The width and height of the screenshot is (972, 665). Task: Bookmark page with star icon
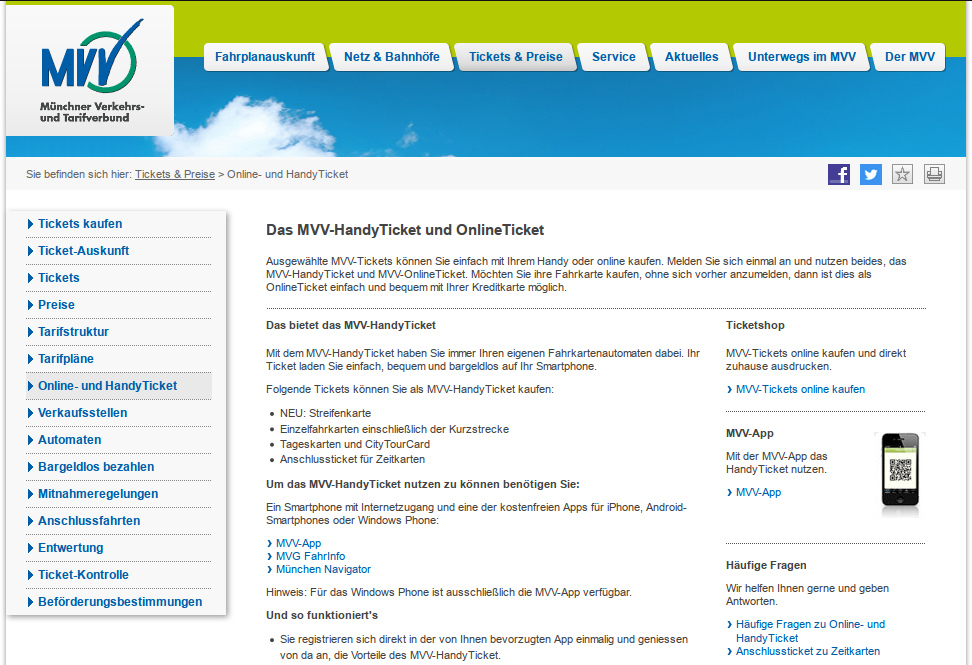[x=902, y=174]
